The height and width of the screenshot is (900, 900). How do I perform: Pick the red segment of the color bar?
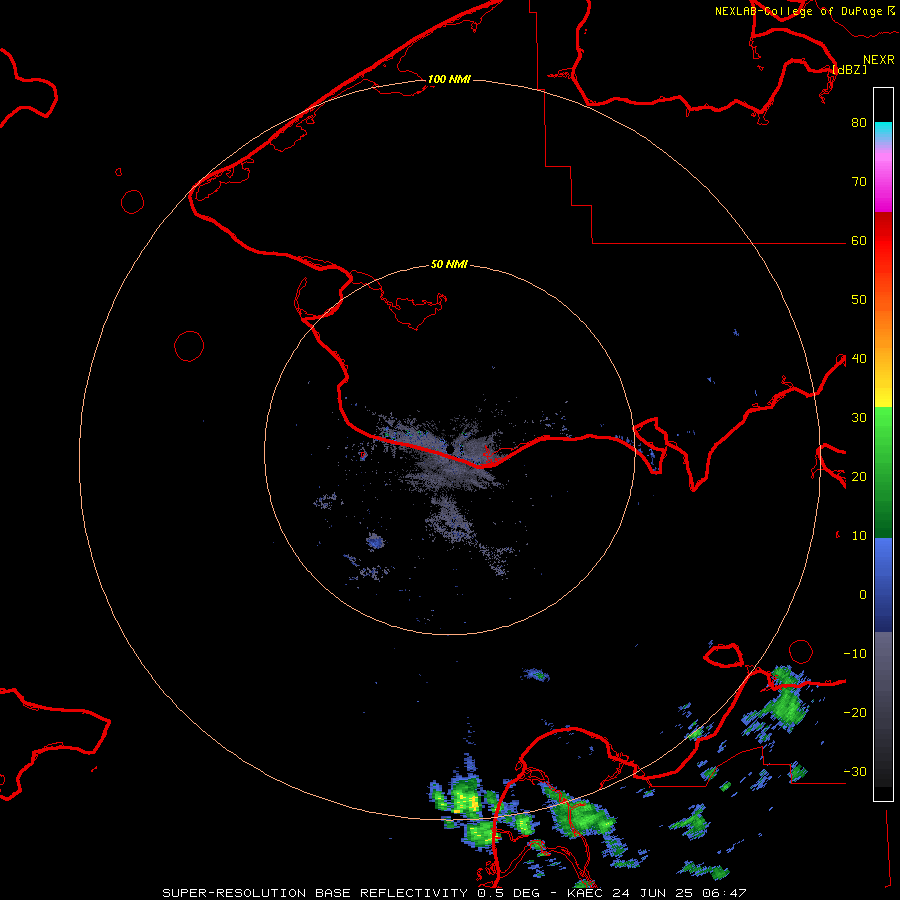point(883,241)
